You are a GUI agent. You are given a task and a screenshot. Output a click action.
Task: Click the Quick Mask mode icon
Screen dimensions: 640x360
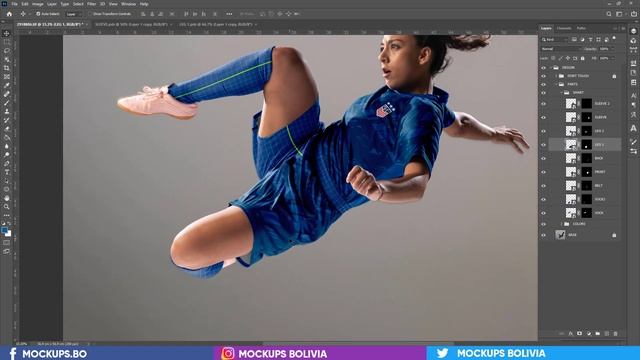(x=7, y=242)
